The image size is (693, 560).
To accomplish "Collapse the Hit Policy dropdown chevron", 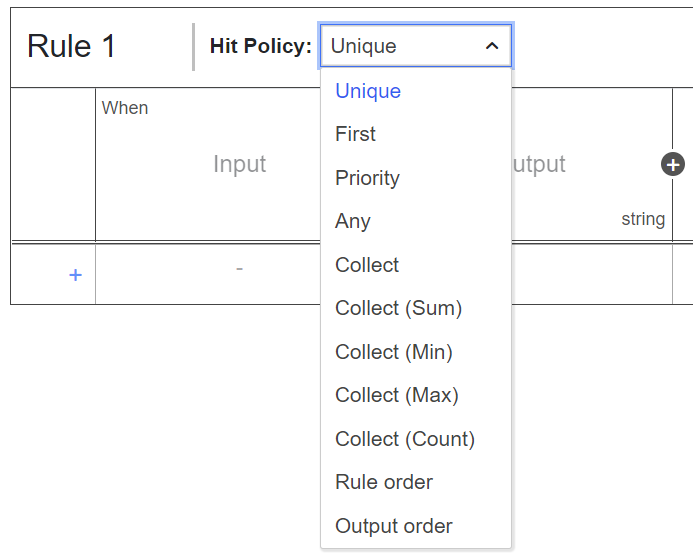I will tap(491, 46).
